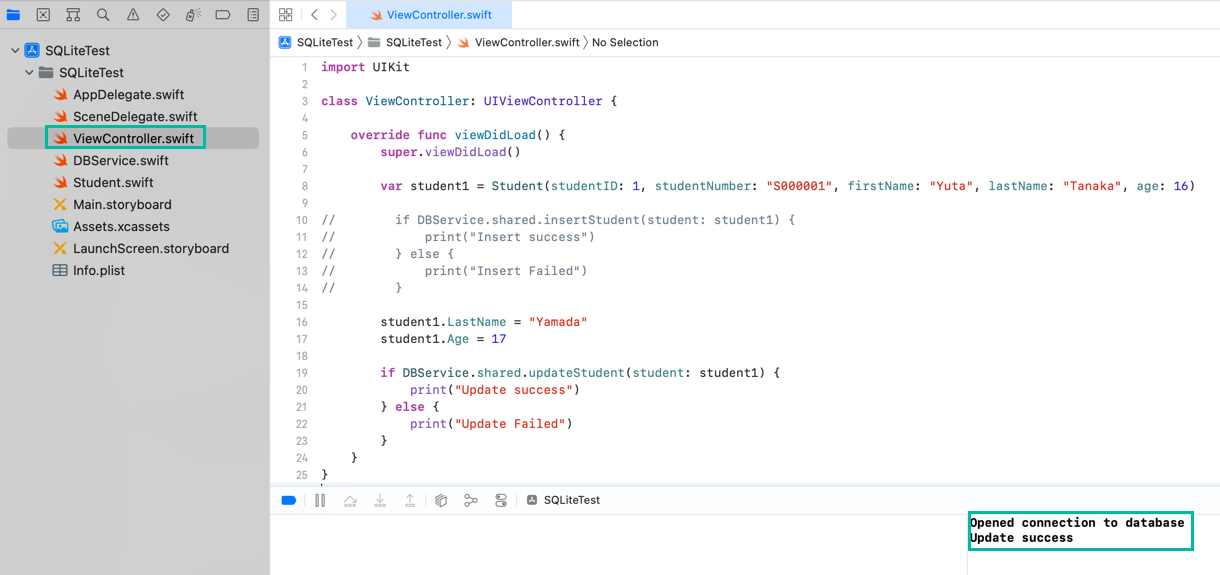This screenshot has width=1220, height=575.
Task: Open the Debug Memory Graph
Action: [x=471, y=500]
